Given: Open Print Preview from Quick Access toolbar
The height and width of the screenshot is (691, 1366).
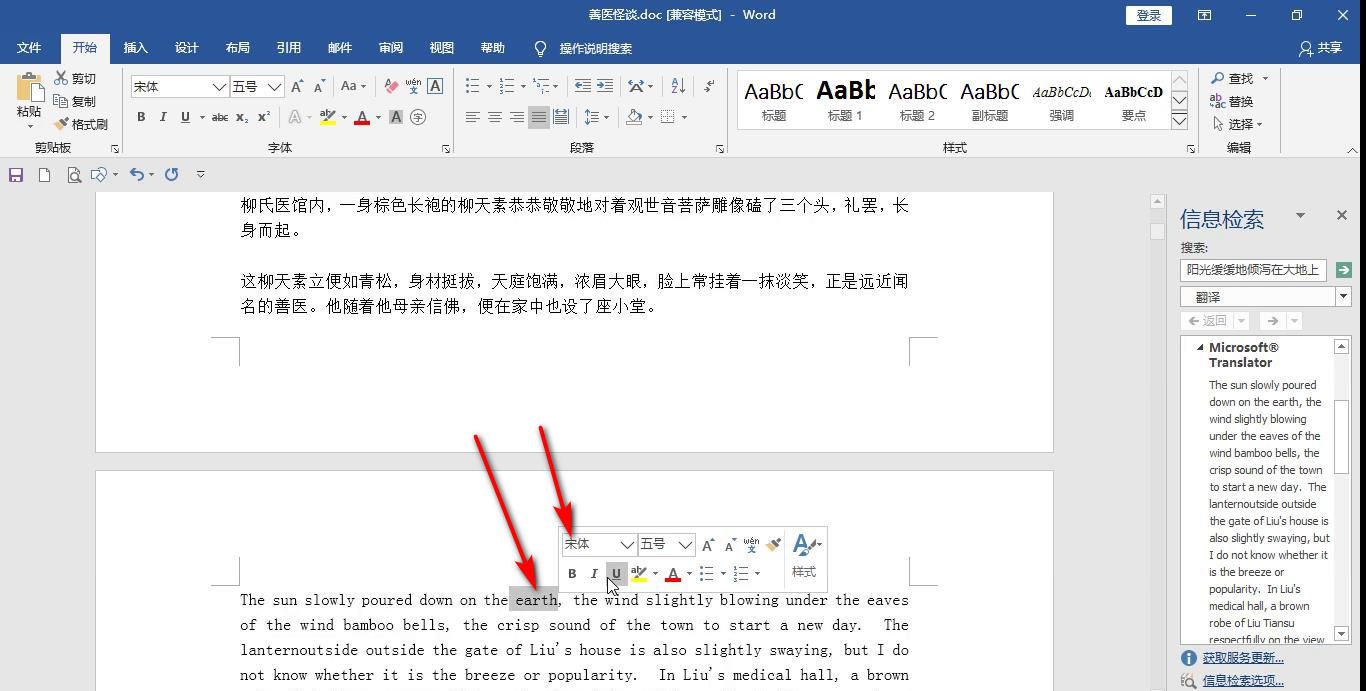Looking at the screenshot, I should click(x=74, y=175).
